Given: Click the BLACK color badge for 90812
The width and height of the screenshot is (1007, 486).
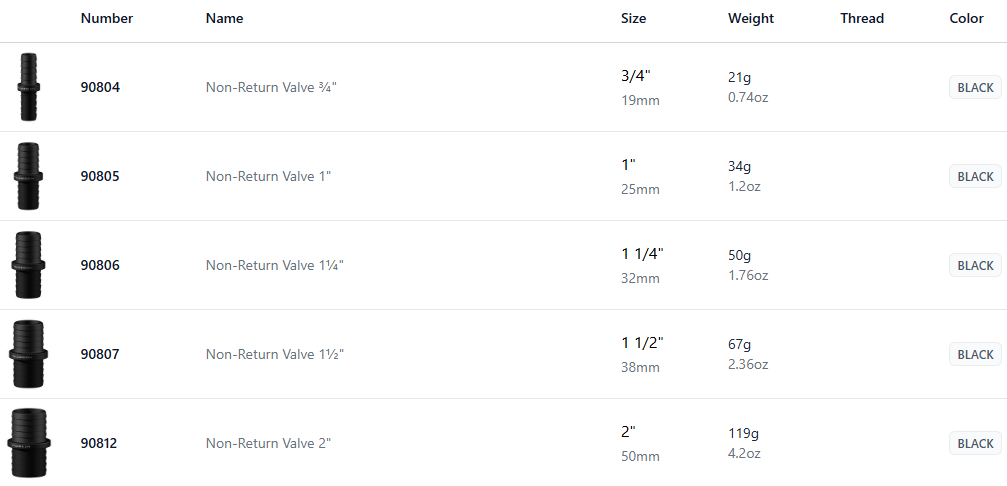Looking at the screenshot, I should point(975,443).
